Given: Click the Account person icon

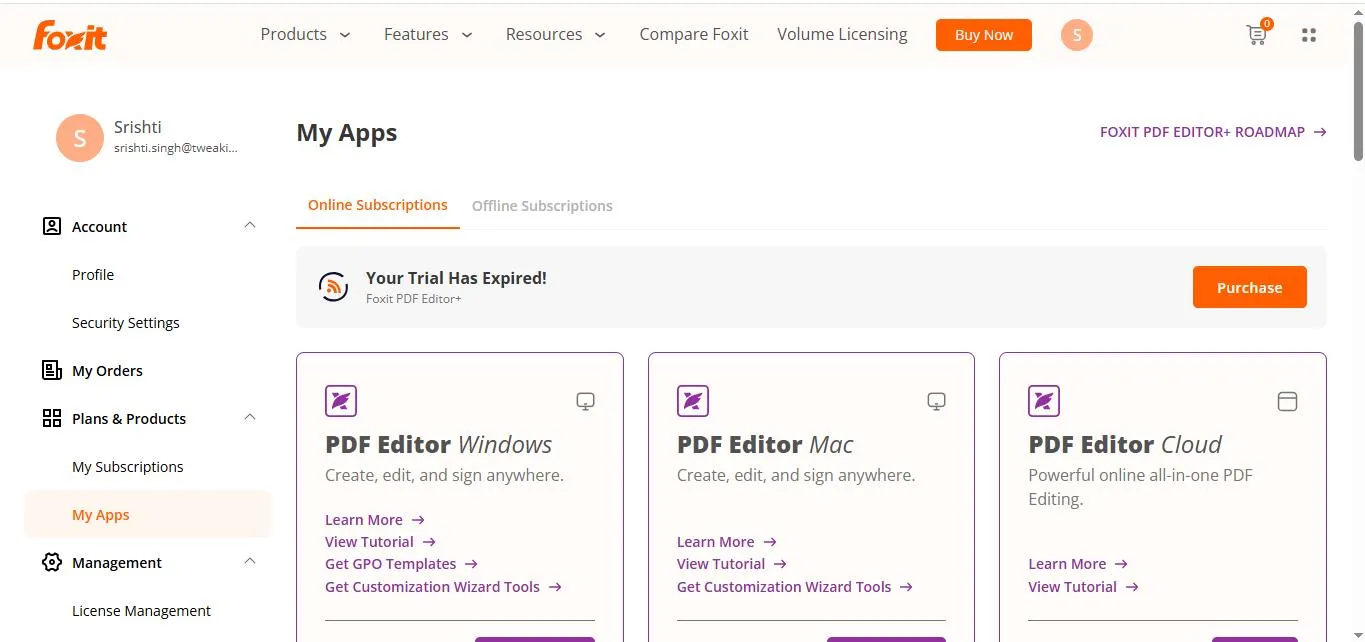Looking at the screenshot, I should click(x=52, y=226).
